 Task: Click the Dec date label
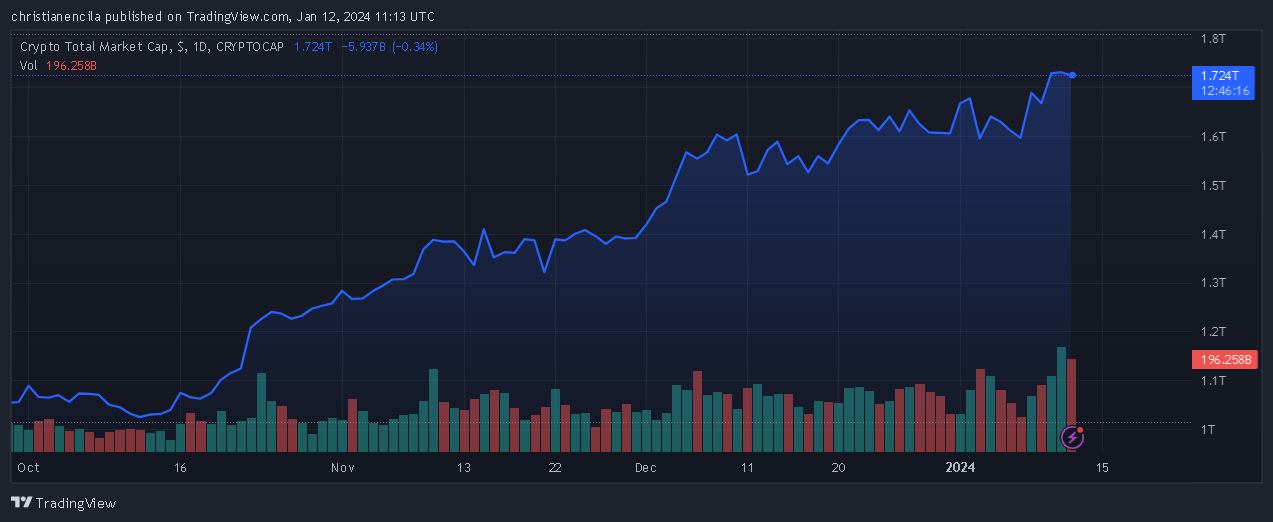click(645, 467)
